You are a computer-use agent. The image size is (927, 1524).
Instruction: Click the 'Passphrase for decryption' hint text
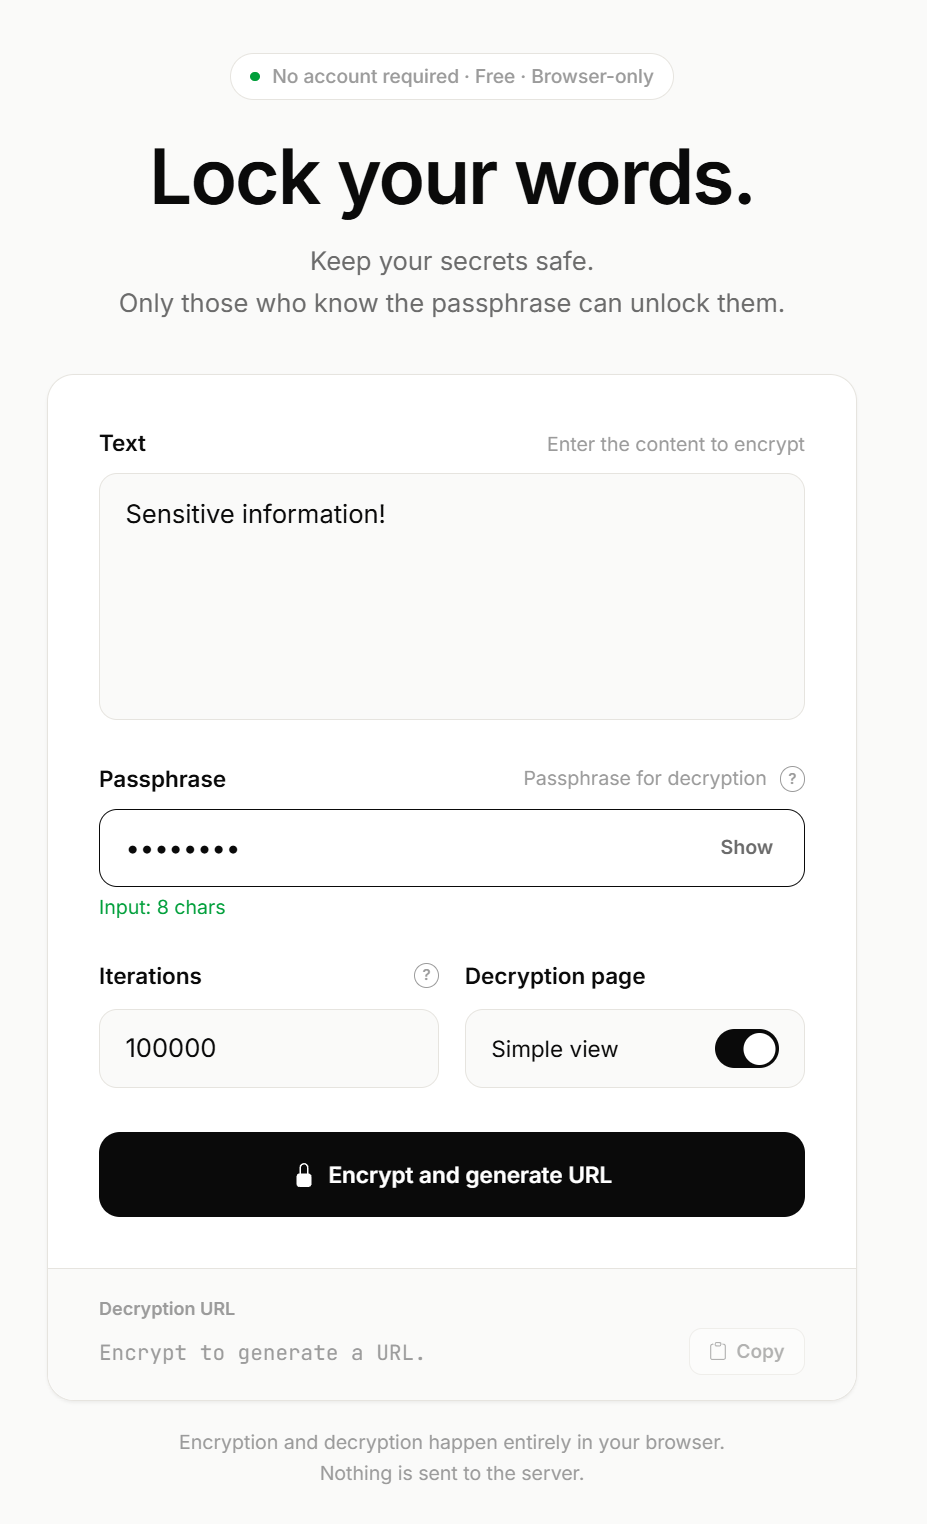(x=645, y=778)
